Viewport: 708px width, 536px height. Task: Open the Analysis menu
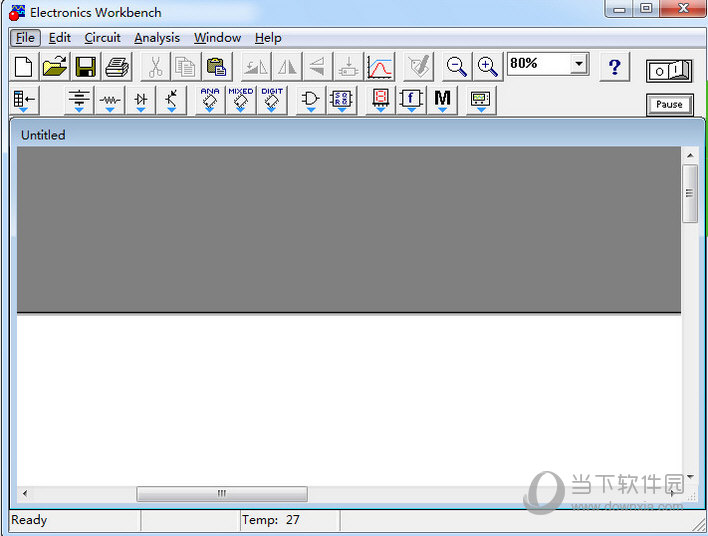tap(157, 38)
